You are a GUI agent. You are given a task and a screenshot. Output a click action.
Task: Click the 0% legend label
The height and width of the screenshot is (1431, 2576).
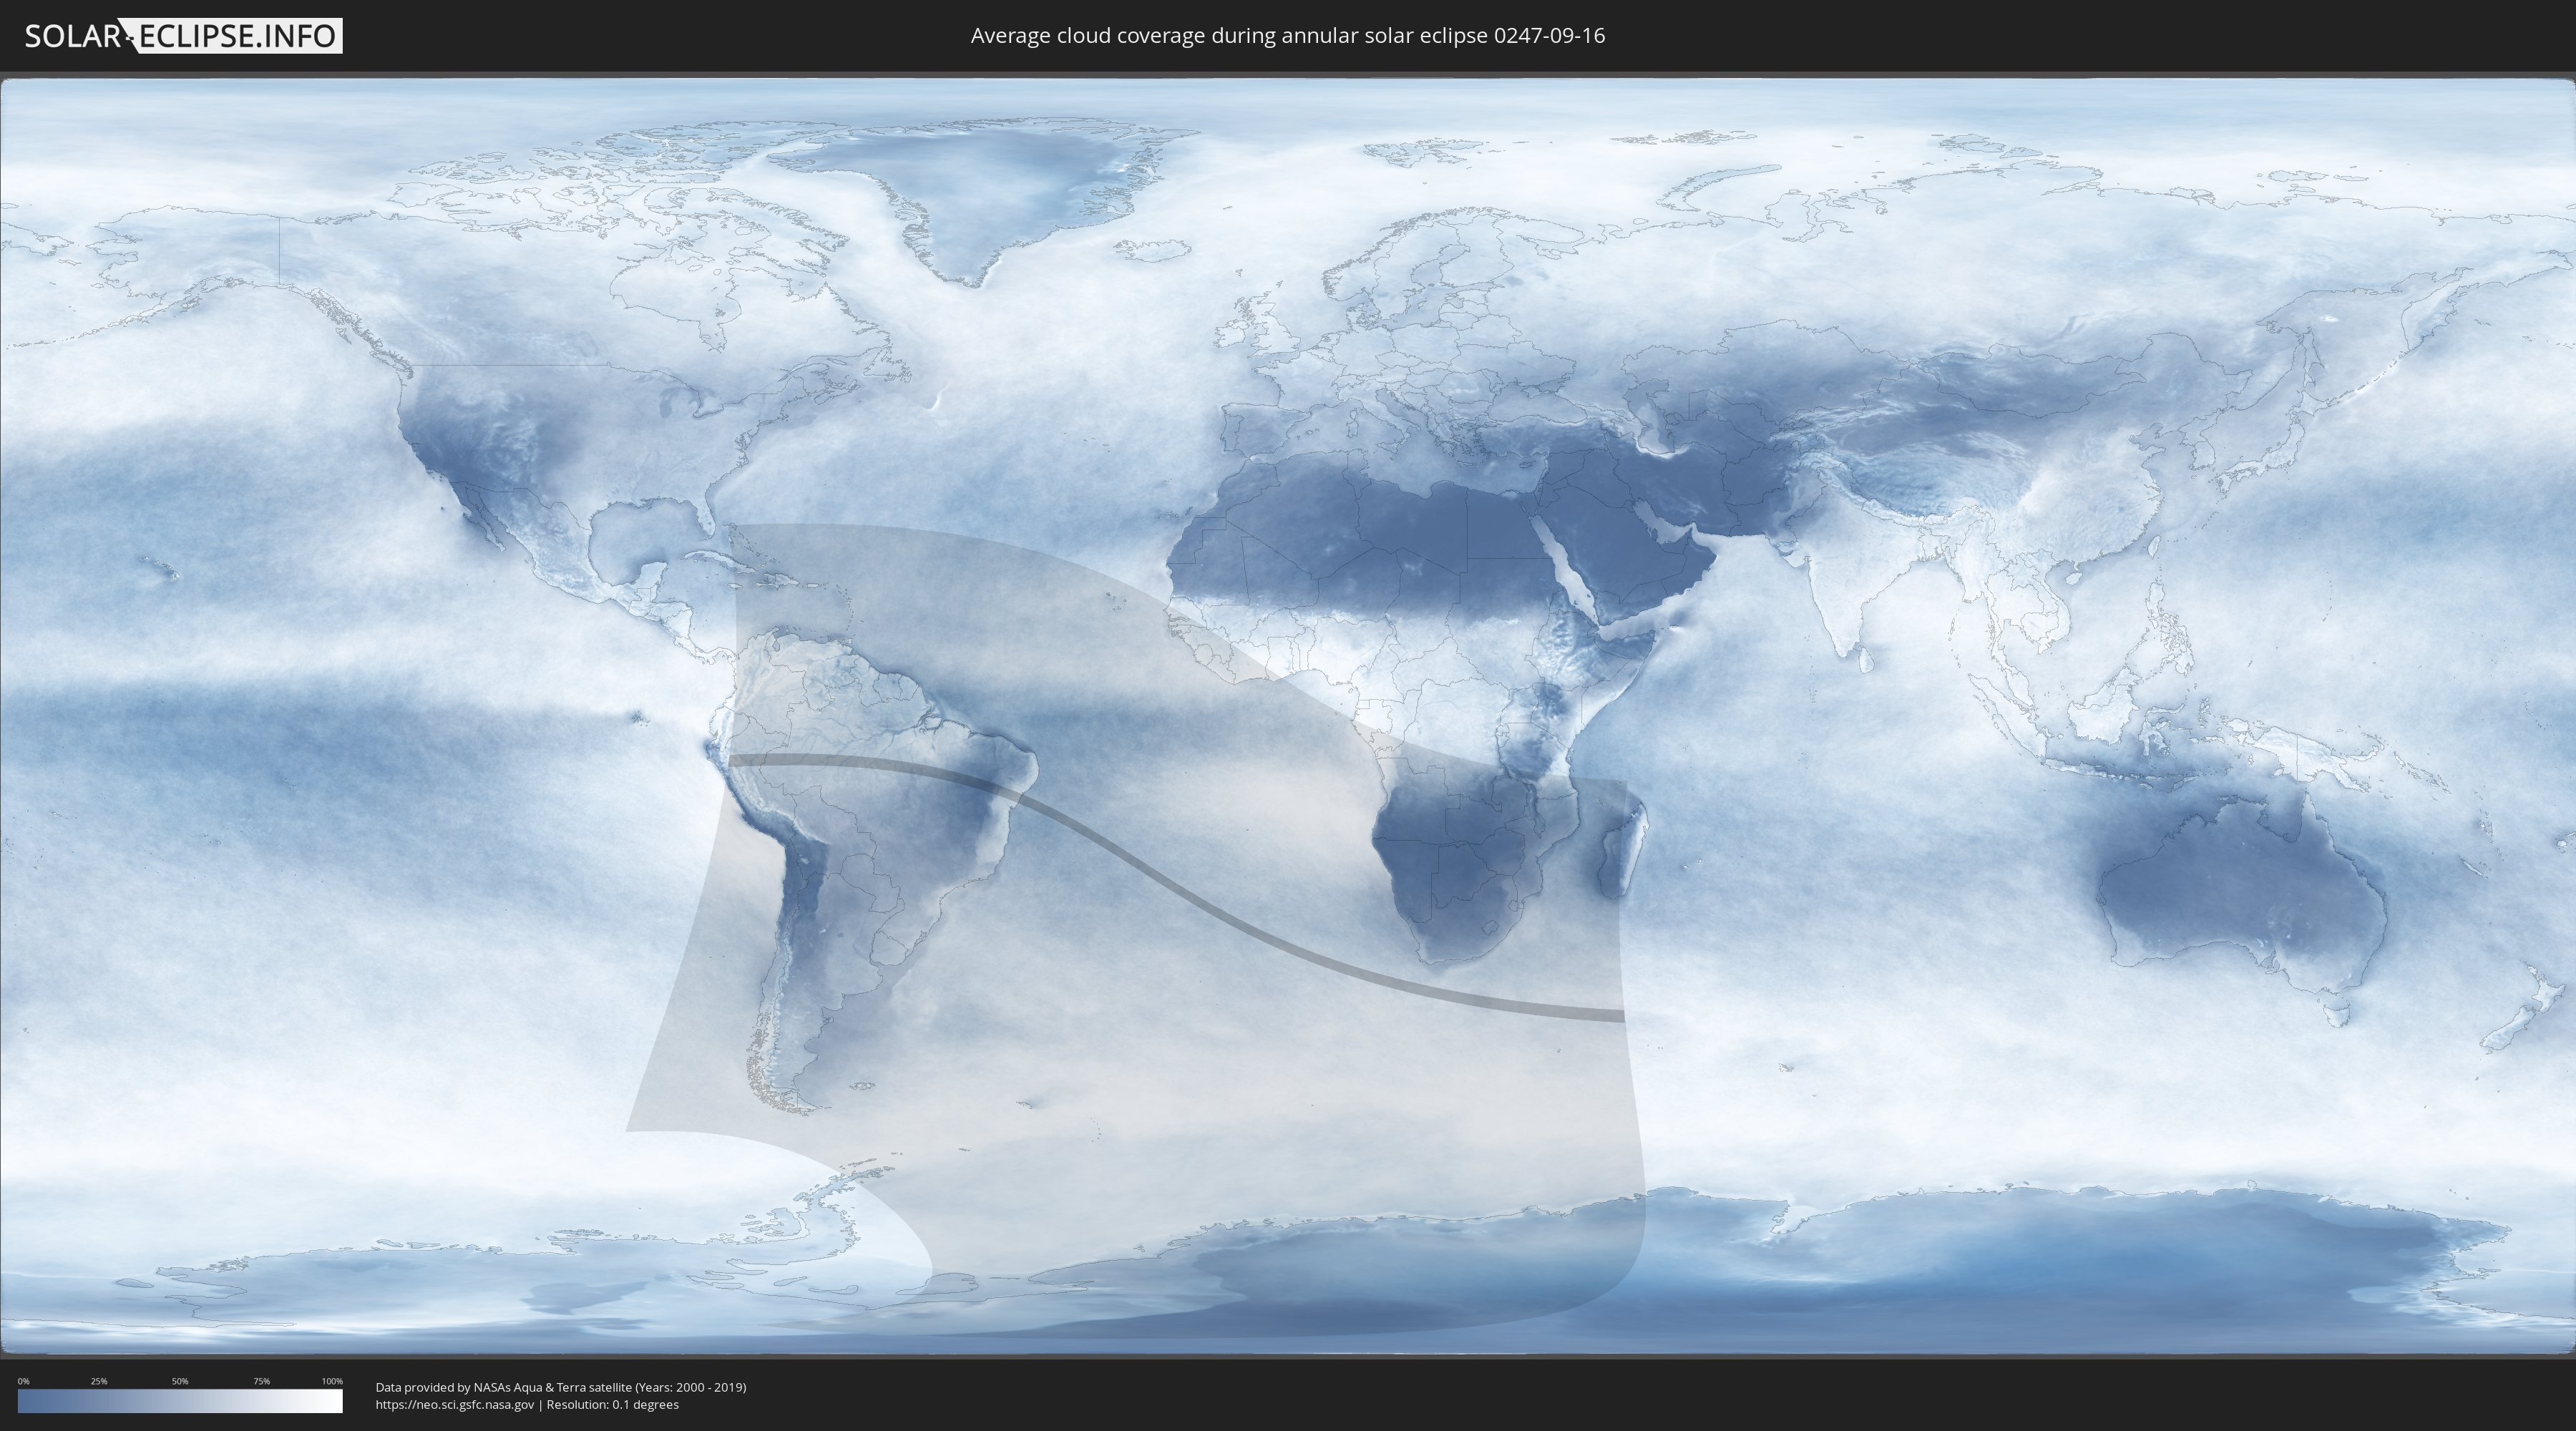[23, 1381]
